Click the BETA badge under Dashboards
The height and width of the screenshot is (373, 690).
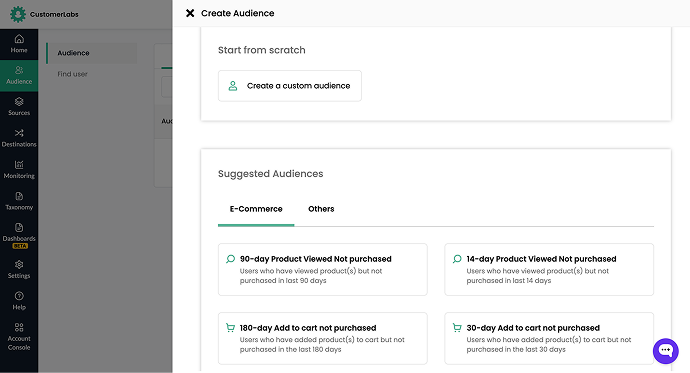[20, 246]
